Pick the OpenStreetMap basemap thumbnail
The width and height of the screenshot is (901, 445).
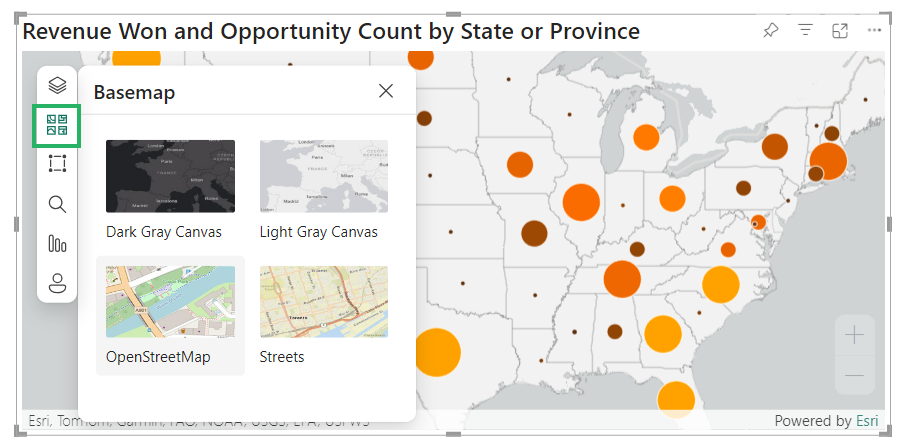[x=171, y=302]
